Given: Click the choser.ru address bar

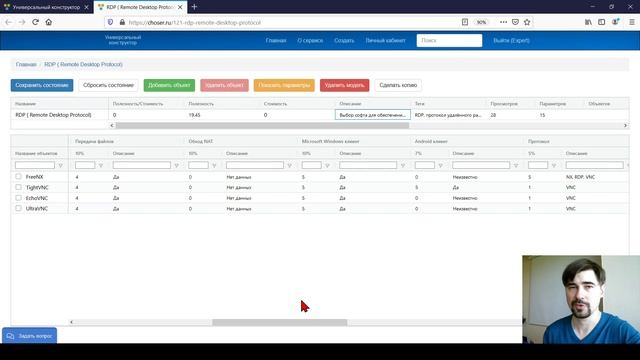Looking at the screenshot, I should (286, 22).
